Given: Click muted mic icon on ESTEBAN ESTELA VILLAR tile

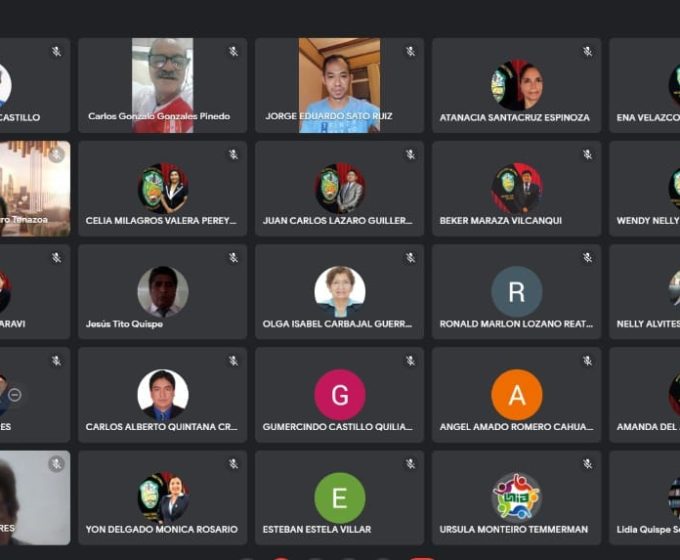Looking at the screenshot, I should 410,464.
